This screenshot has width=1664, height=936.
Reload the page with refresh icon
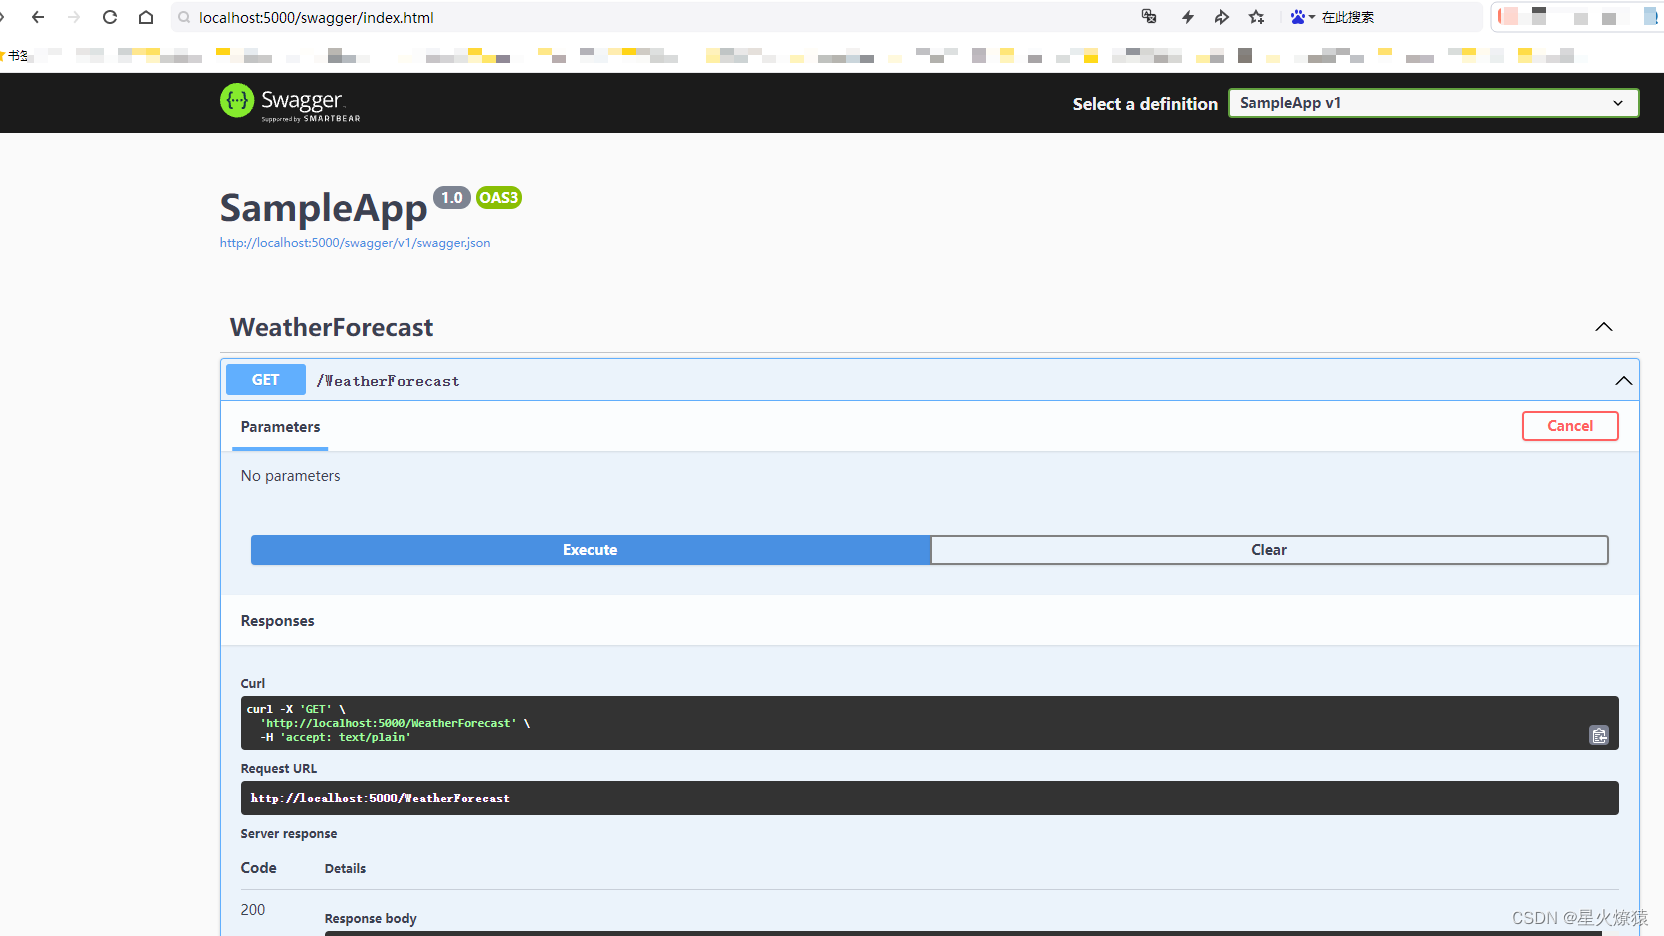110,17
